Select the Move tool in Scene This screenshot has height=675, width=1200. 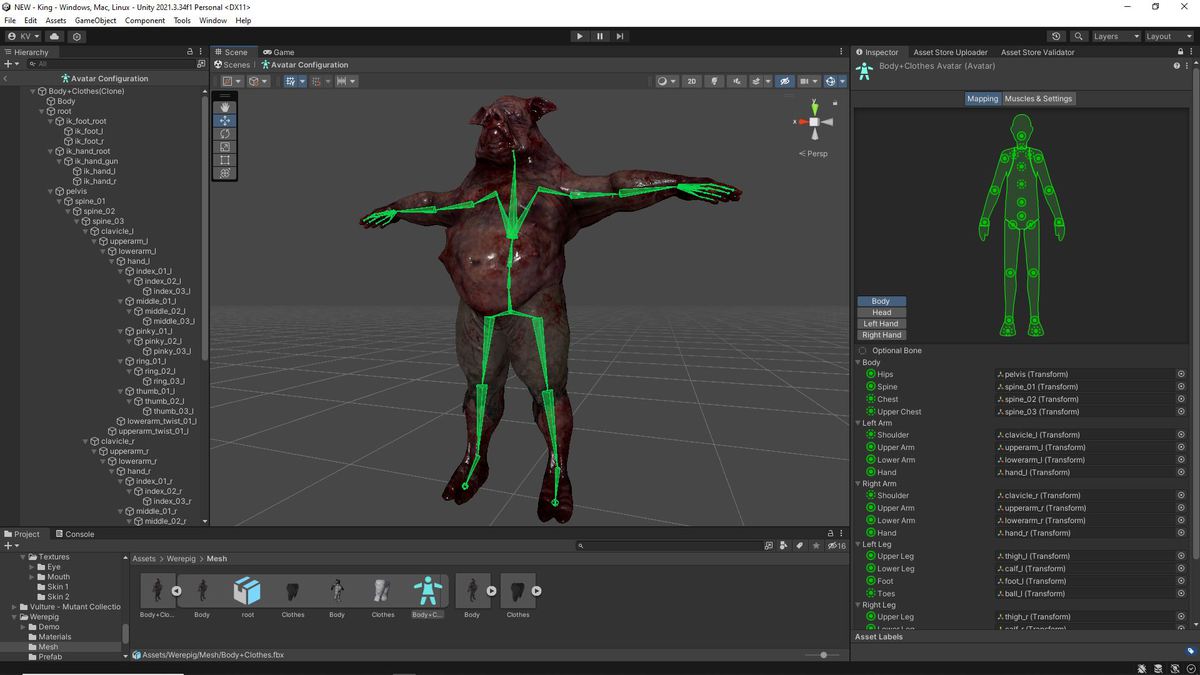226,120
